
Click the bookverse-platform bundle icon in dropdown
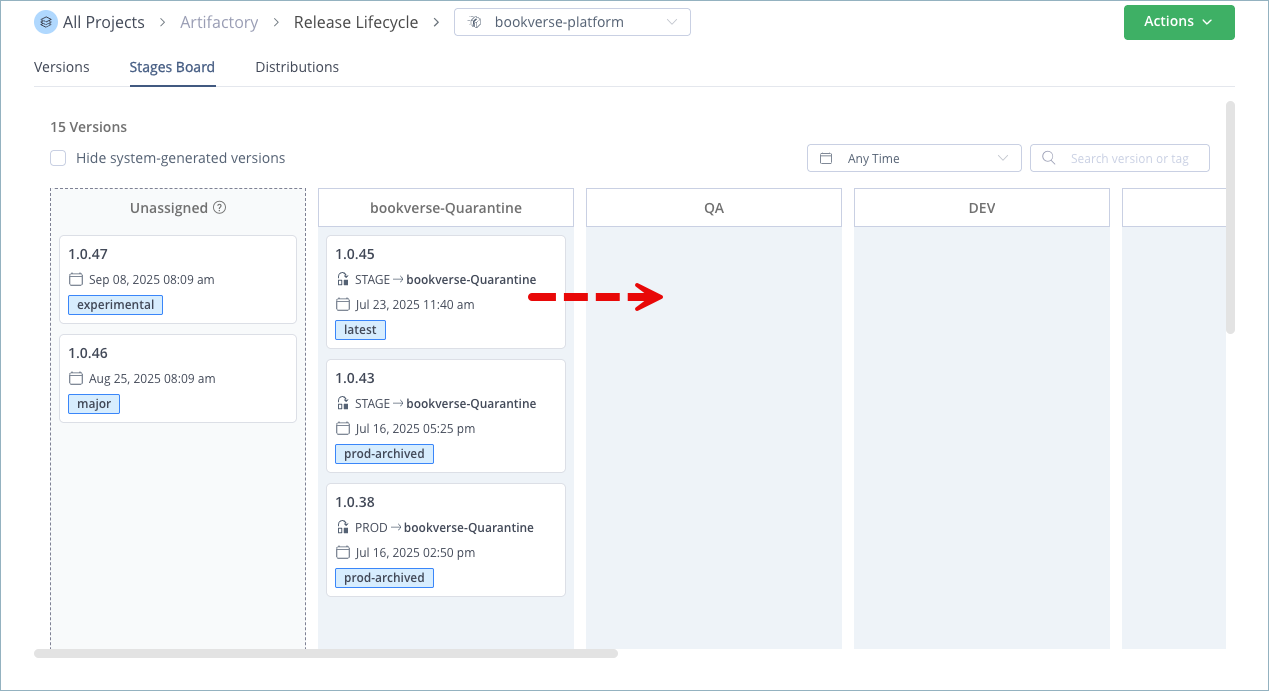pos(475,22)
